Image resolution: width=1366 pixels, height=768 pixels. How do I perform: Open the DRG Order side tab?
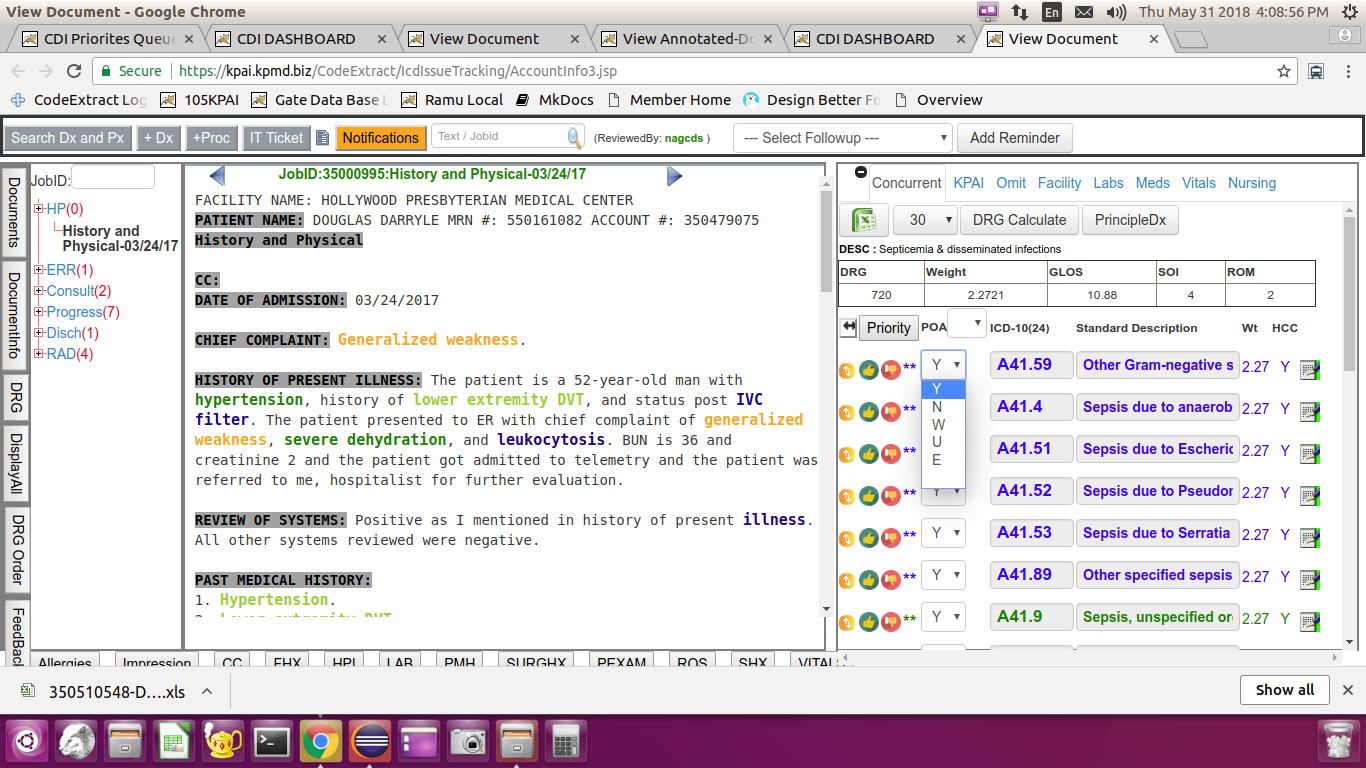tap(16, 549)
